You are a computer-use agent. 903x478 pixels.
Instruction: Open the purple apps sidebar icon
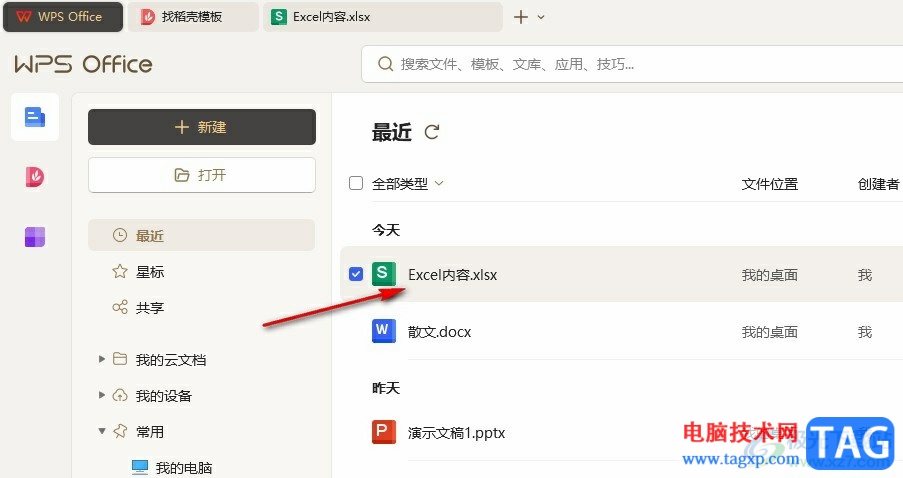(x=35, y=237)
